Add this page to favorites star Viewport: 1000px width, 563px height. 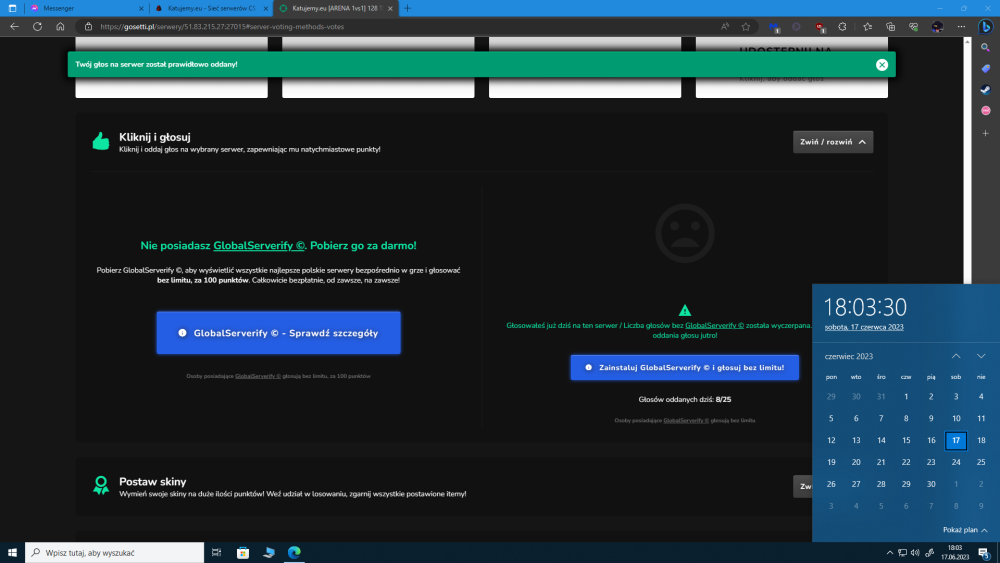coord(746,27)
